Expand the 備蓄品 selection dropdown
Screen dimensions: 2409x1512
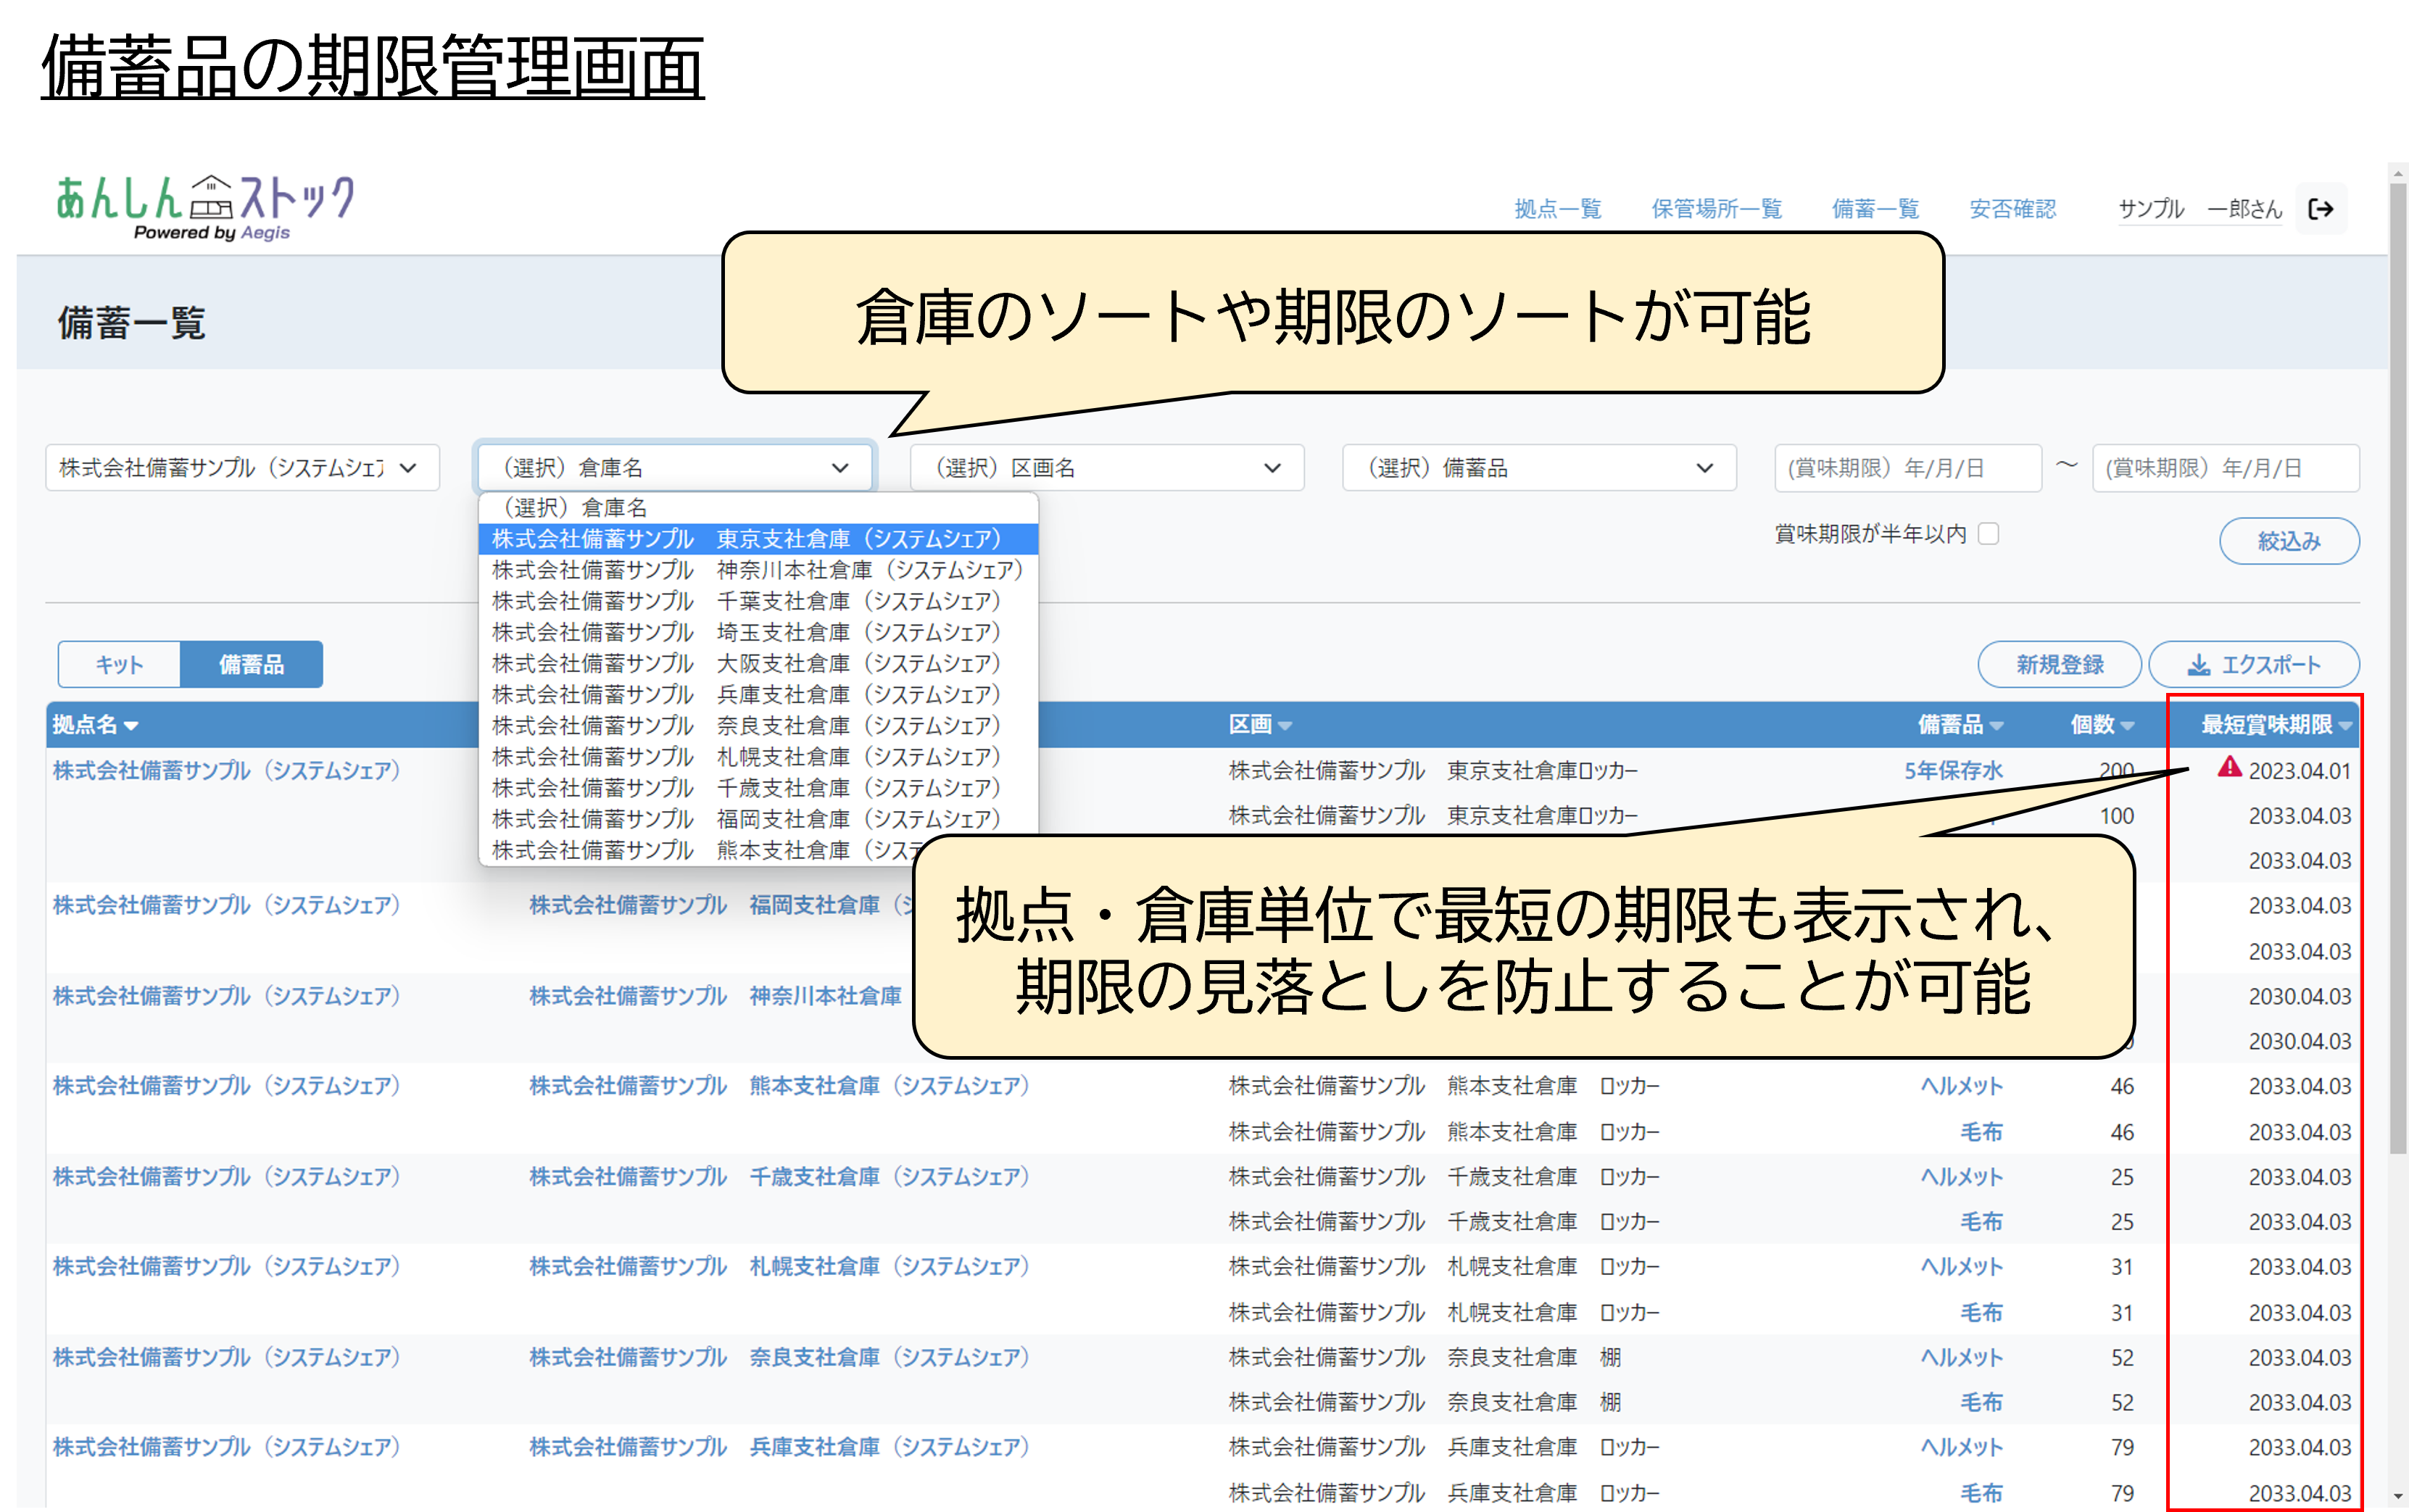(x=1538, y=468)
